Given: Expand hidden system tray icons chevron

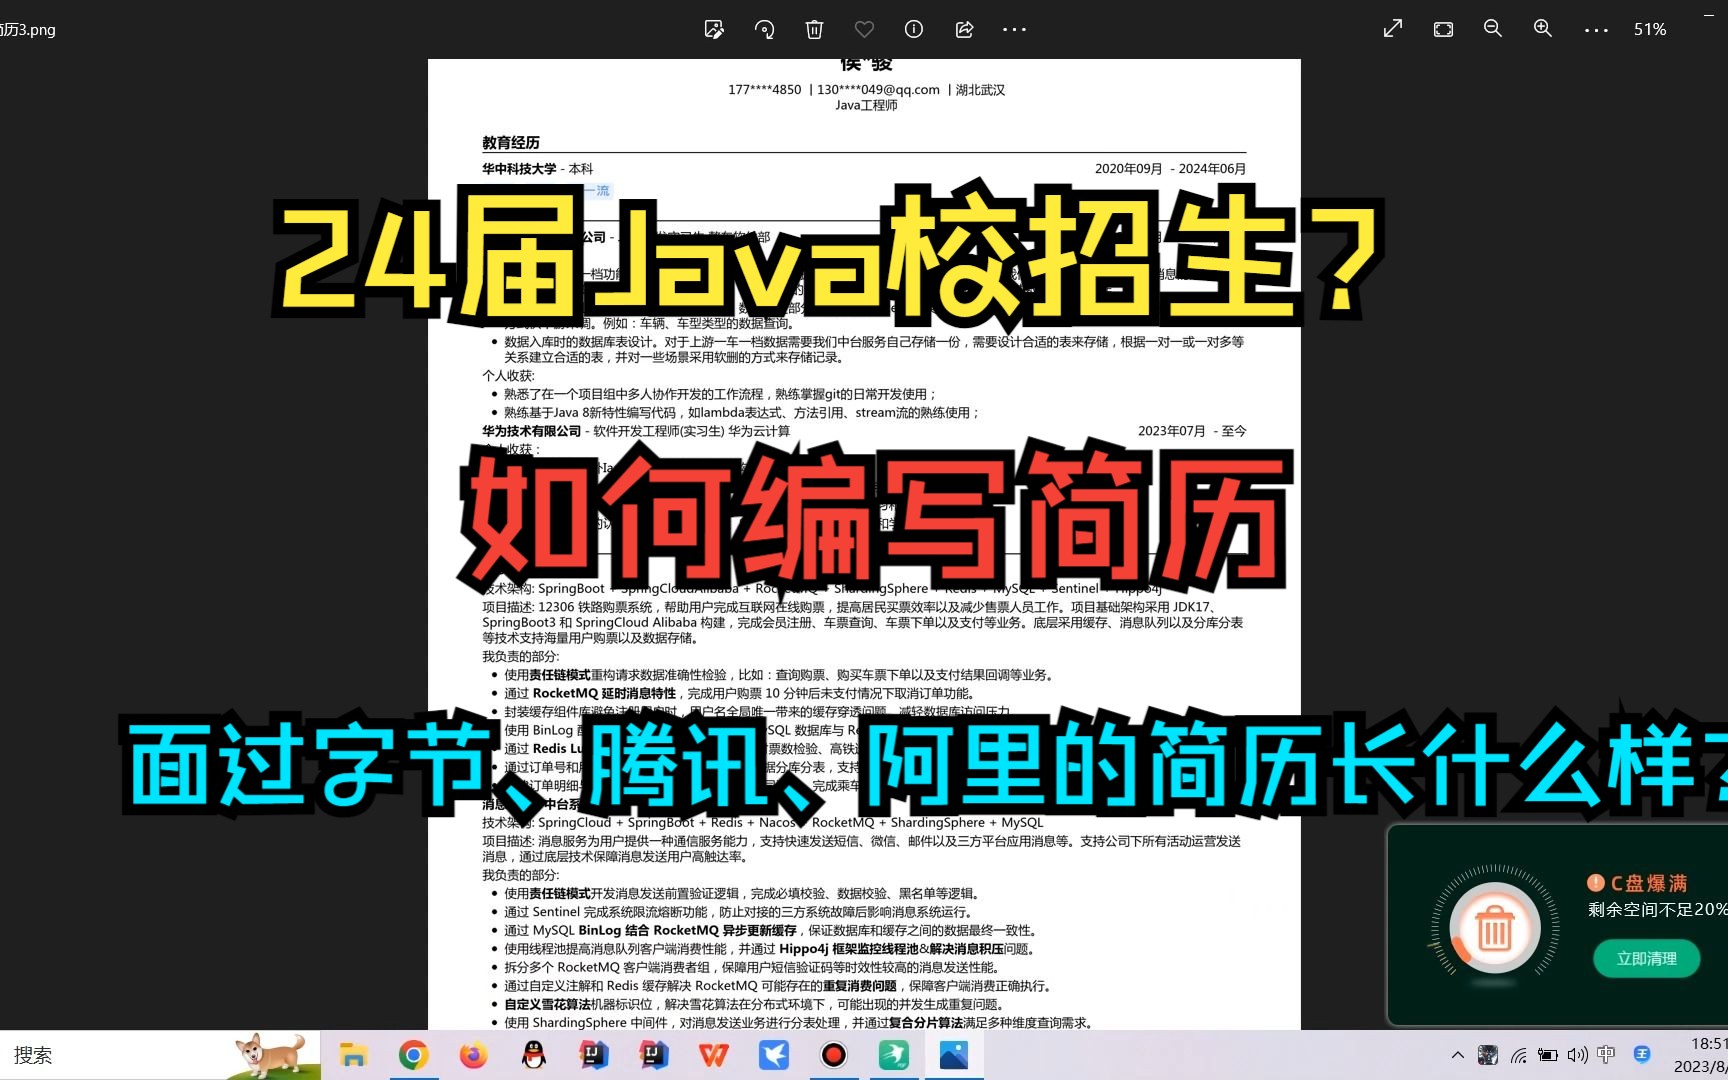Looking at the screenshot, I should [x=1458, y=1055].
